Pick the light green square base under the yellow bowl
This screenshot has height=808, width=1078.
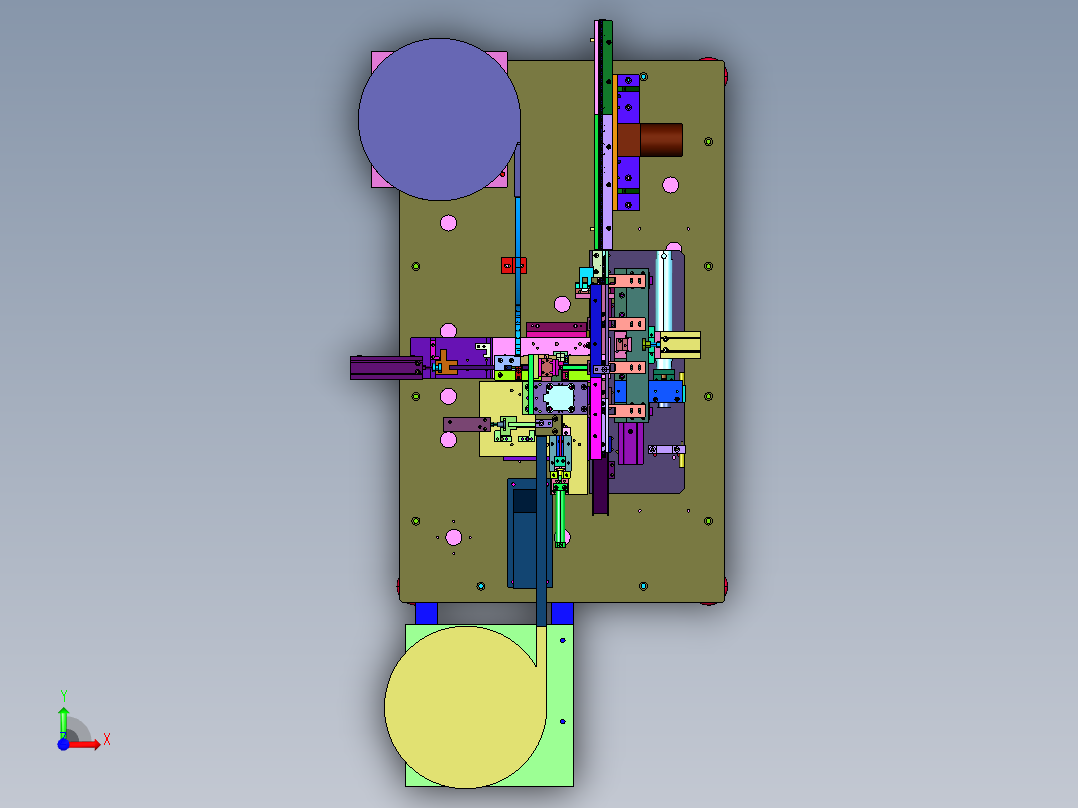coord(560,756)
